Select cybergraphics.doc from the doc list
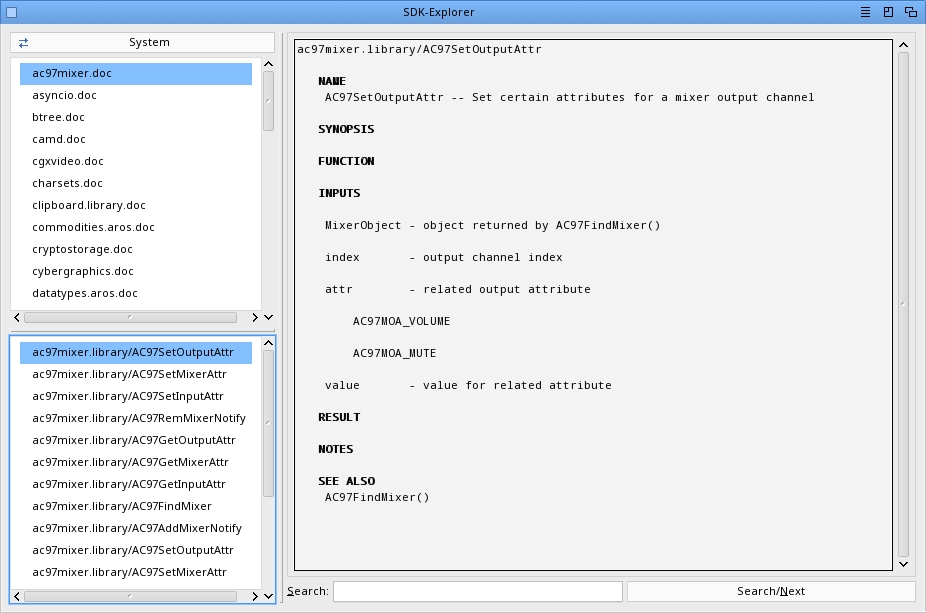Image resolution: width=926 pixels, height=613 pixels. 82,272
